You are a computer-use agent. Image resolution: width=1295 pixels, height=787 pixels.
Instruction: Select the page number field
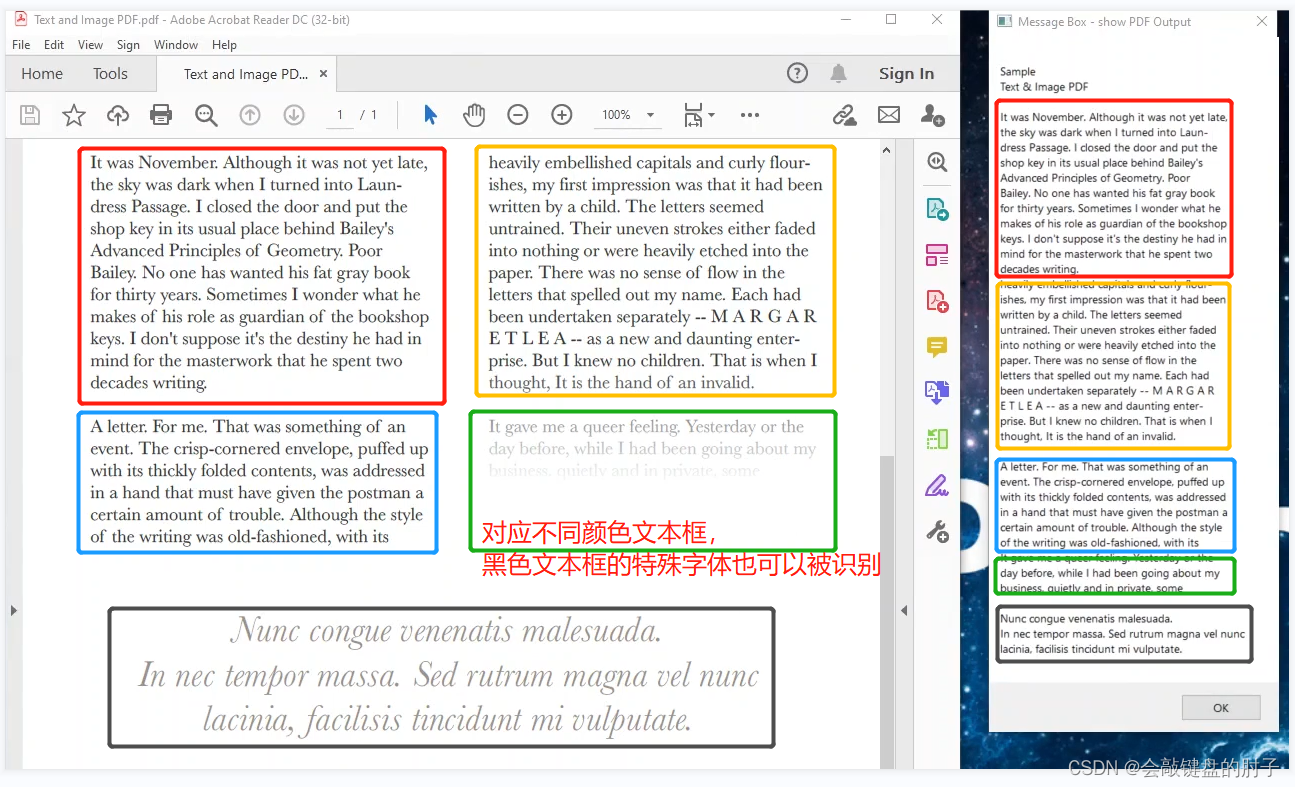pyautogui.click(x=340, y=115)
